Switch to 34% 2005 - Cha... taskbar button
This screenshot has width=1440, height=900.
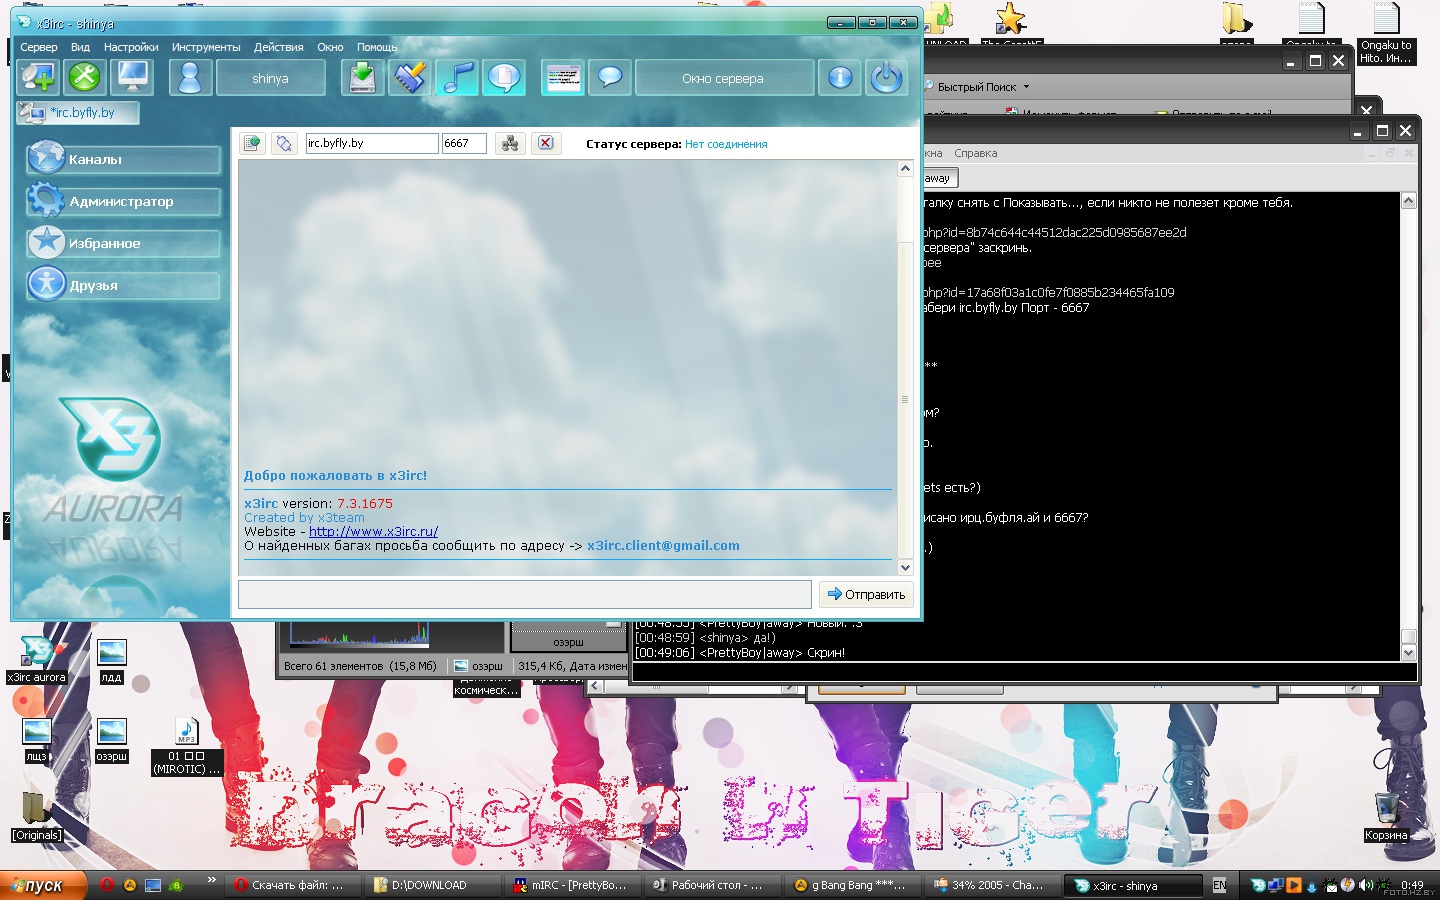(x=991, y=885)
